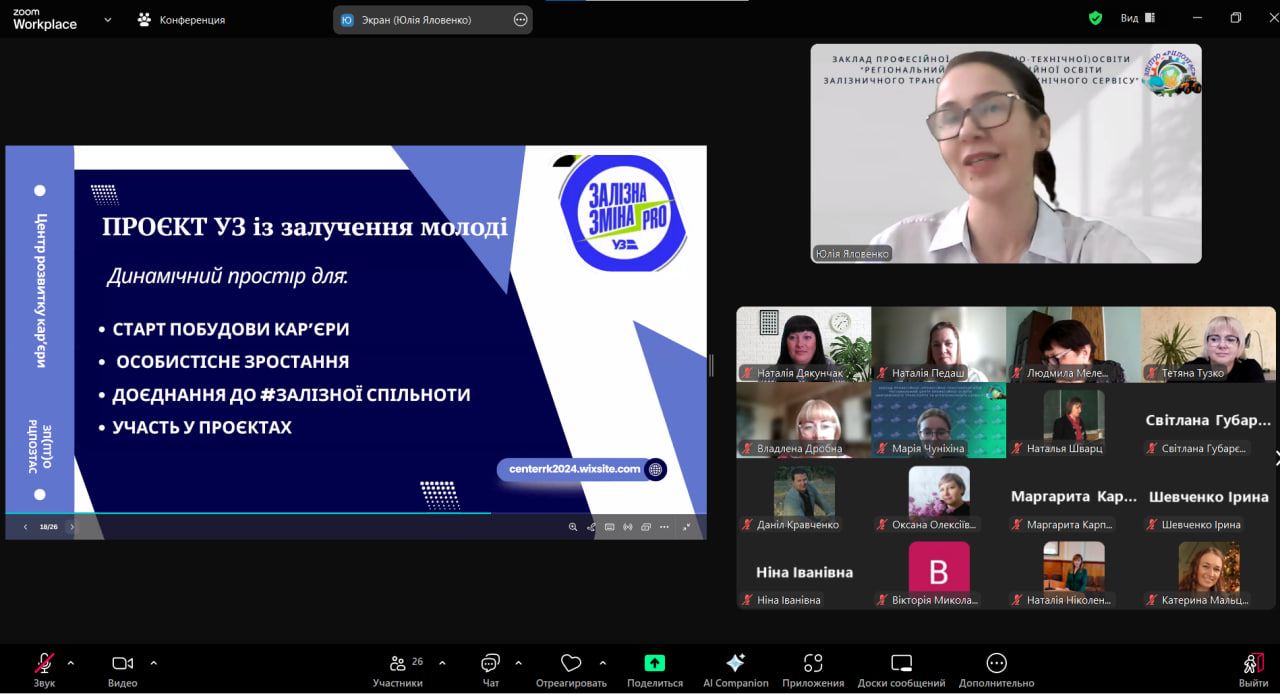Screen dimensions: 1280x694
Task: Select Наталія Дякунчак's video tile
Action: (803, 344)
